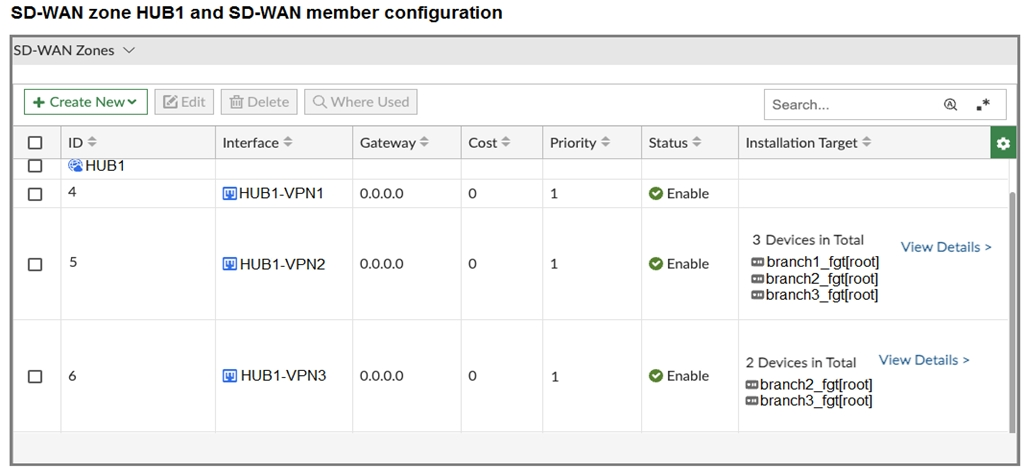The height and width of the screenshot is (474, 1026).
Task: Click the HUB1-VPN3 interface icon
Action: click(x=230, y=376)
